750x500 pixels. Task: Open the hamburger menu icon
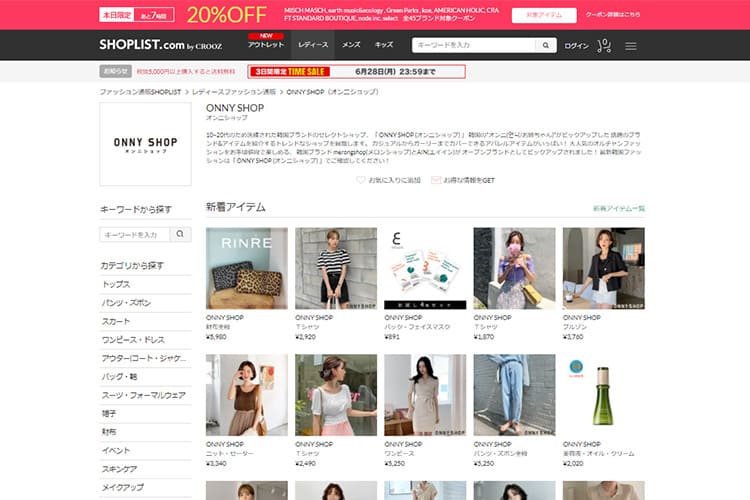(x=631, y=46)
